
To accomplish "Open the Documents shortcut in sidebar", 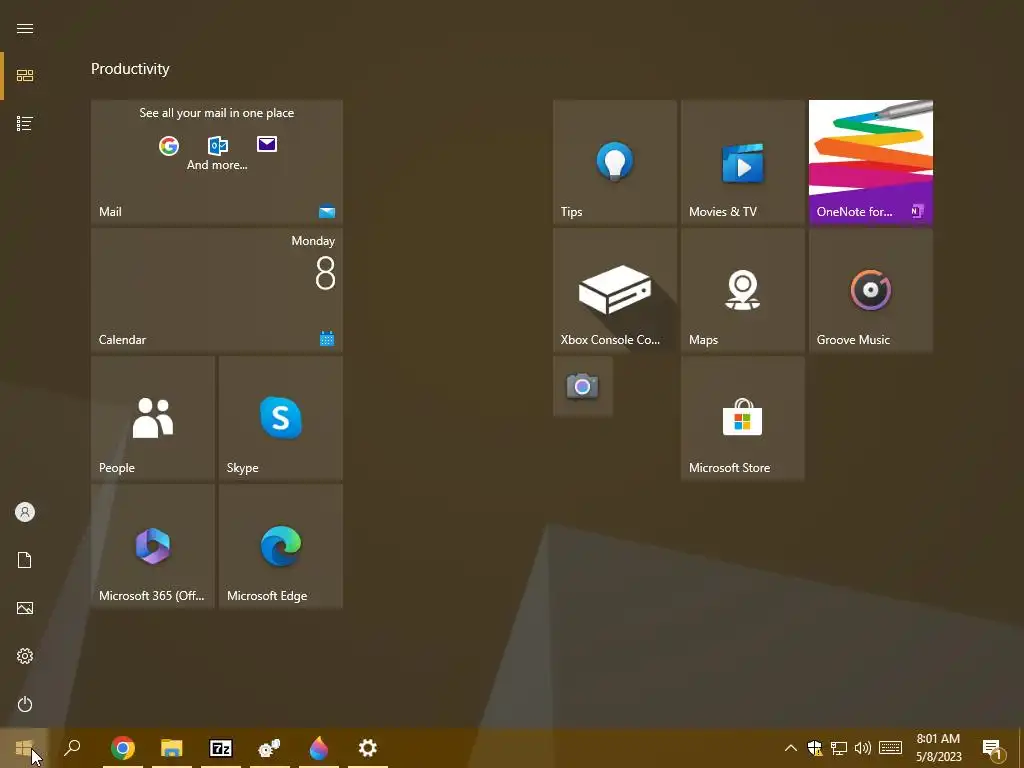I will [25, 560].
